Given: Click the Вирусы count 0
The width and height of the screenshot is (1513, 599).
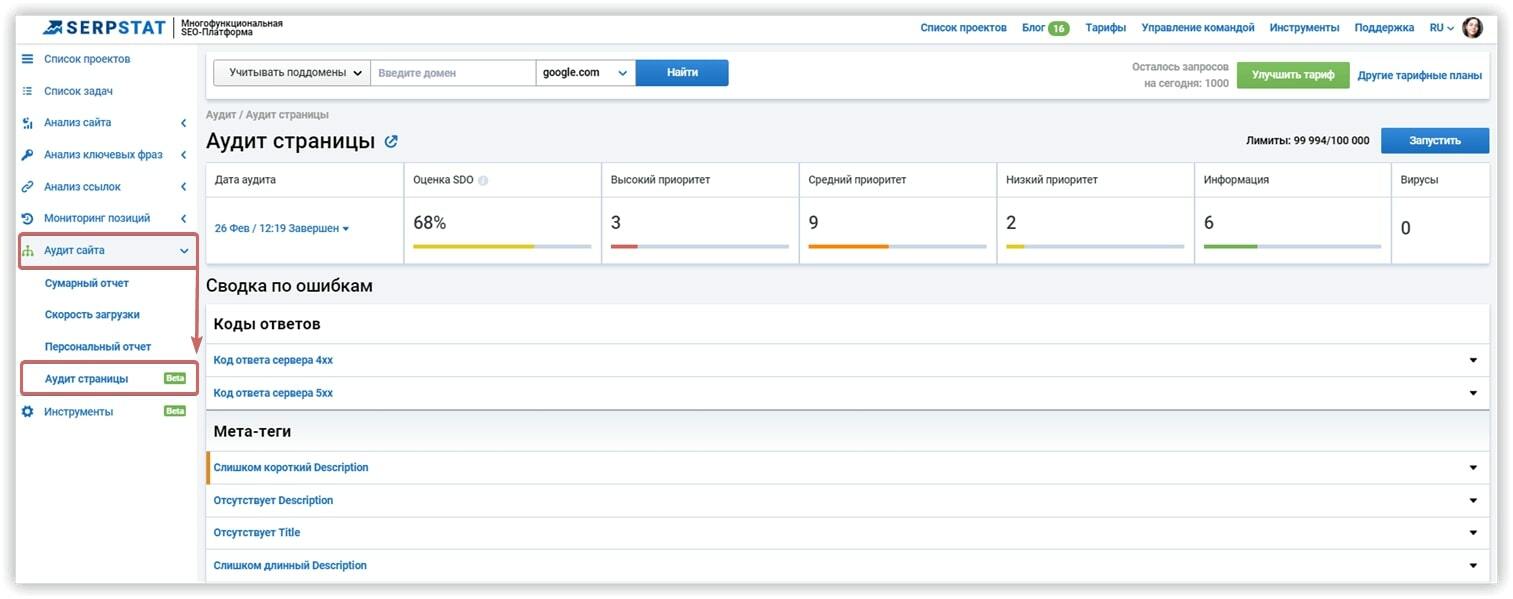Looking at the screenshot, I should pos(1405,228).
